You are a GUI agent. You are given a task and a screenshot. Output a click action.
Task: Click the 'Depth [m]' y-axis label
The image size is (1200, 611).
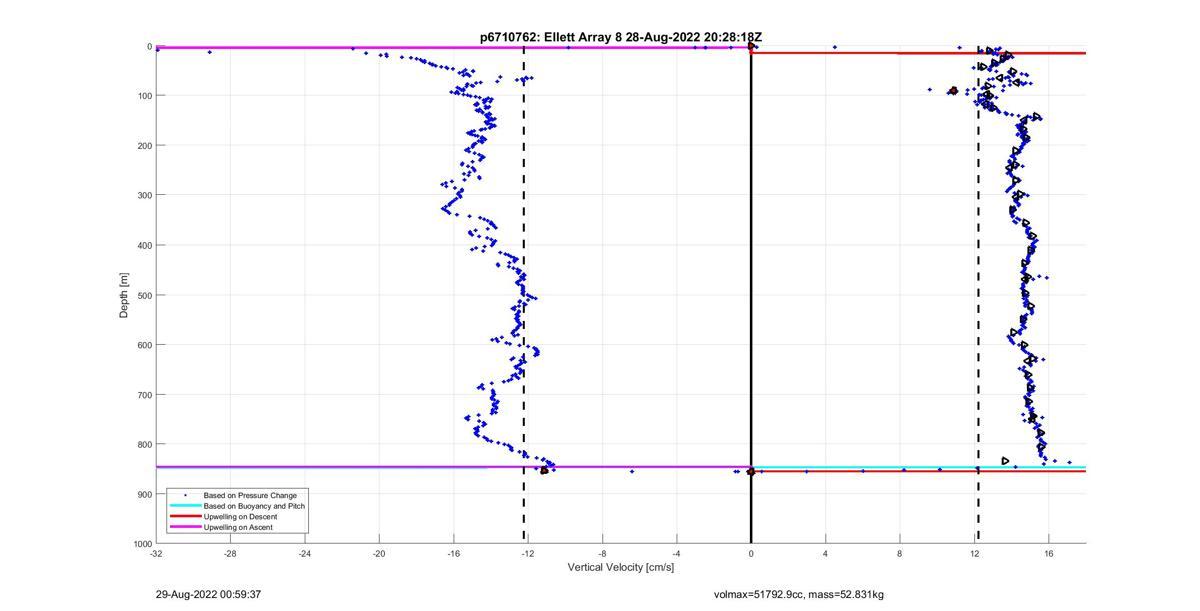[124, 295]
